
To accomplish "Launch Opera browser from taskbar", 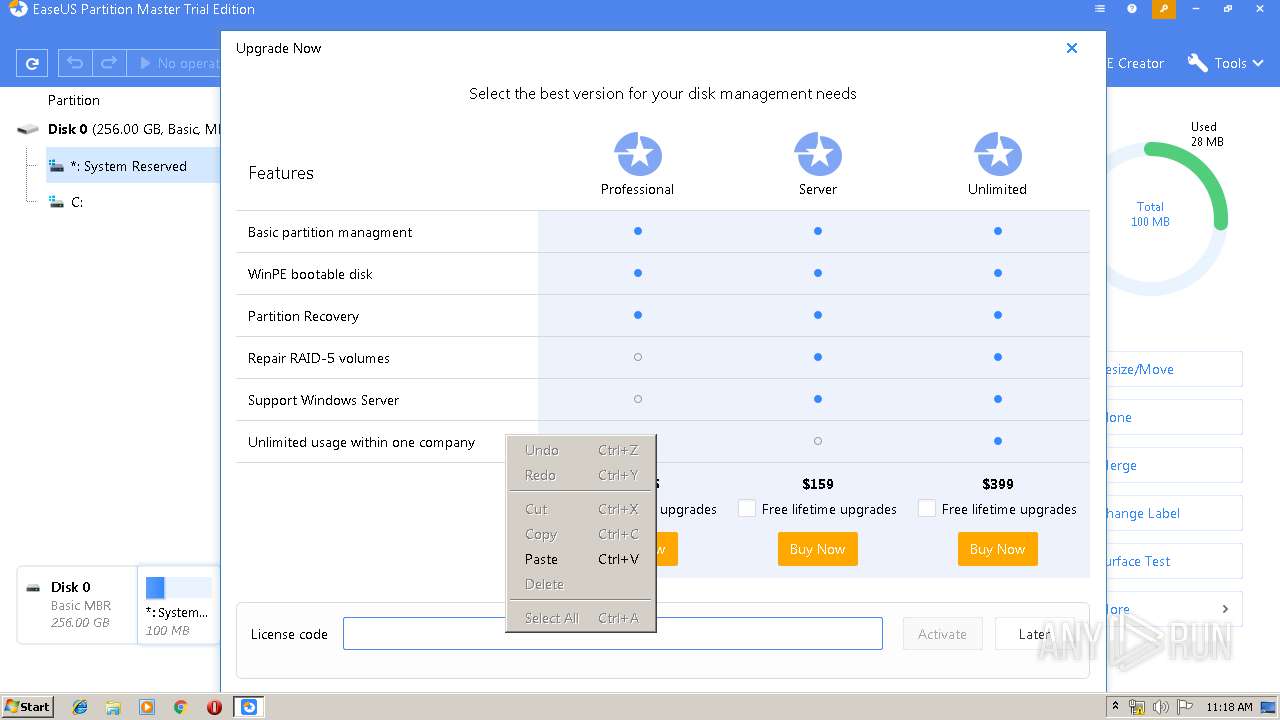I will click(x=214, y=707).
